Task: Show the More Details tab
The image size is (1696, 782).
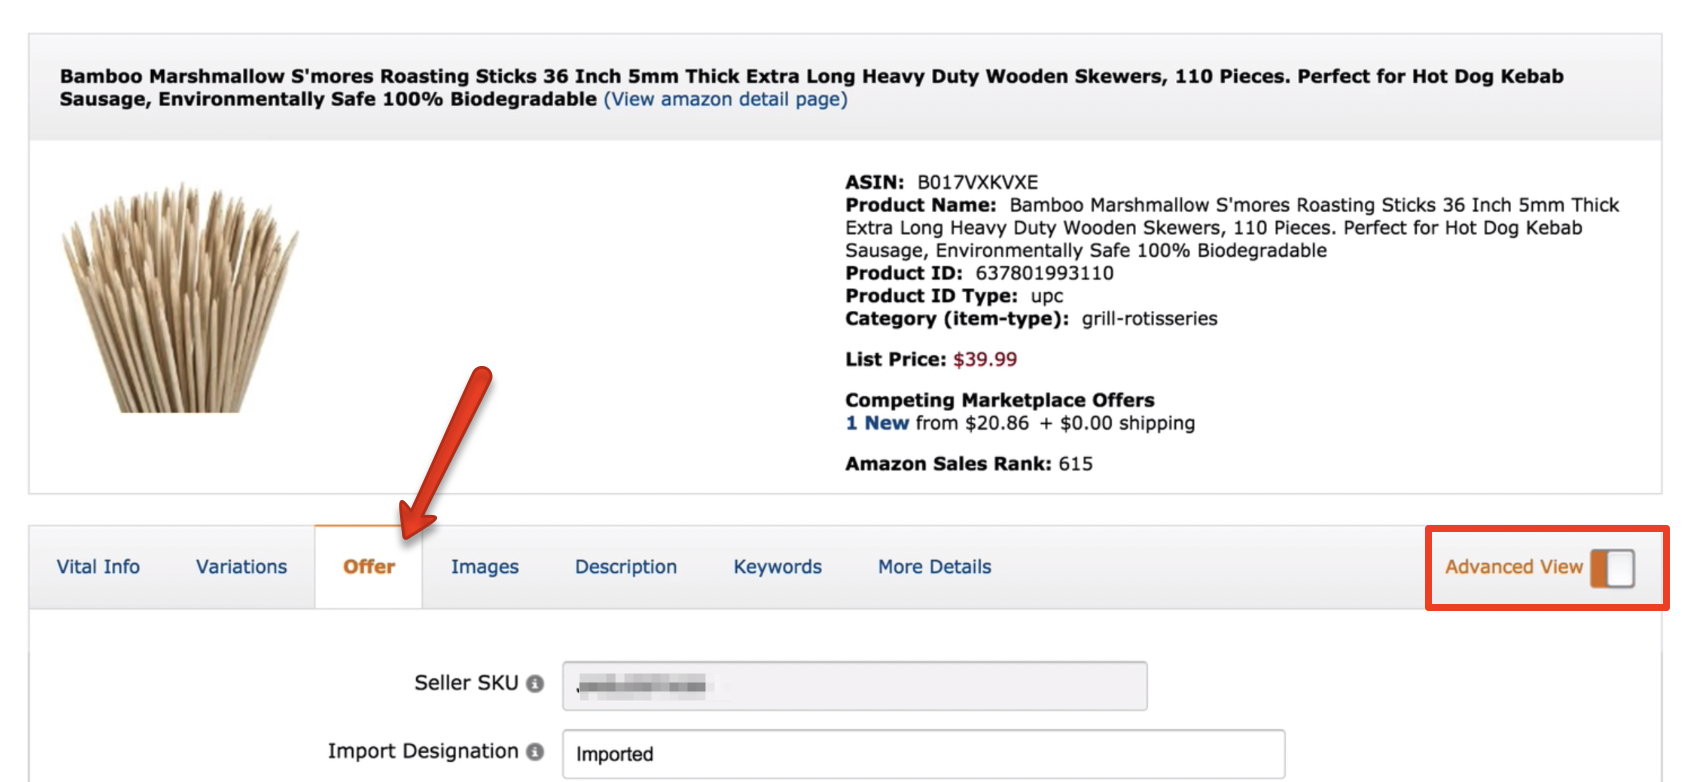Action: click(x=935, y=567)
